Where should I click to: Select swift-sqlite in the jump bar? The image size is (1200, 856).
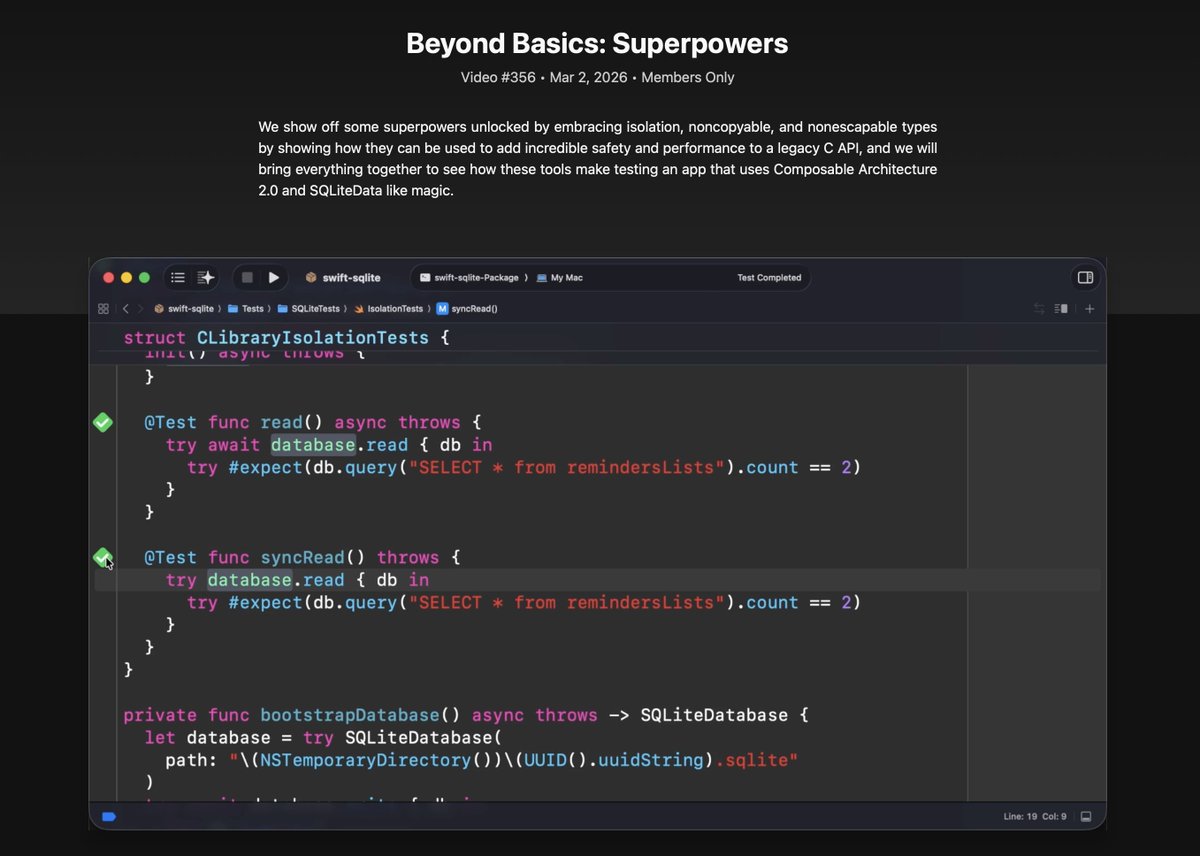tap(184, 309)
